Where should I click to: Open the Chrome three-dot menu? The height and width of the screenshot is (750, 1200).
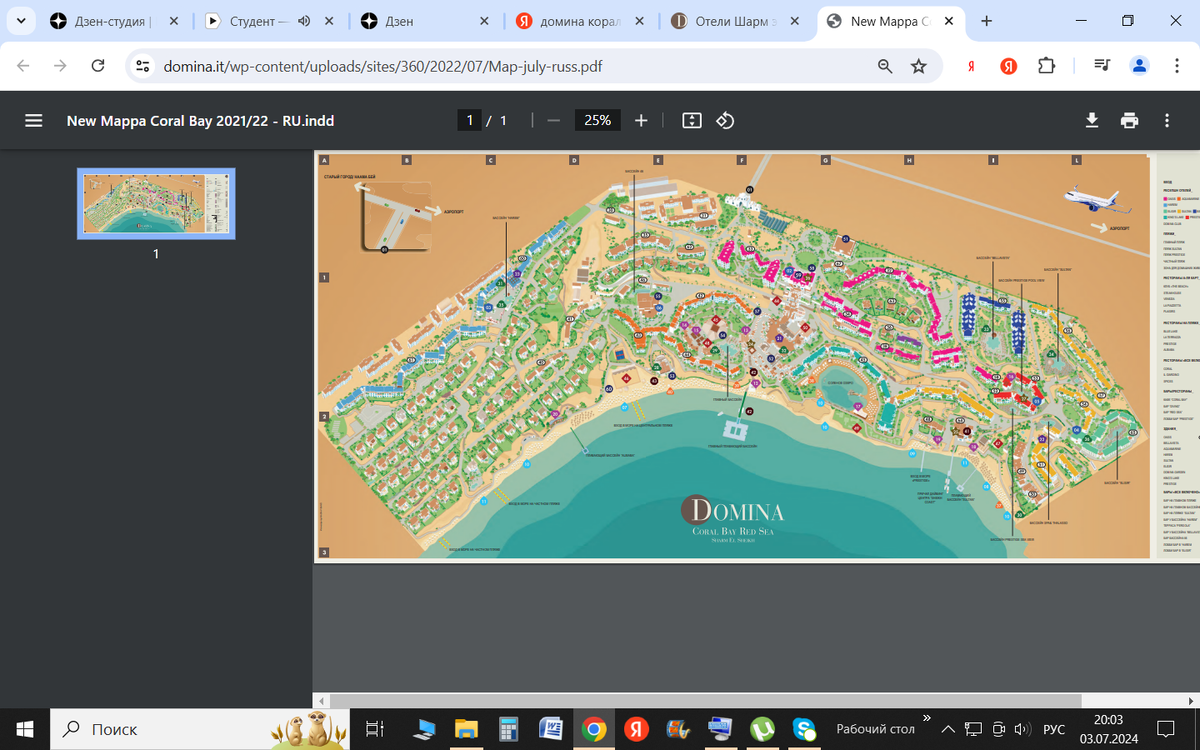point(1176,66)
